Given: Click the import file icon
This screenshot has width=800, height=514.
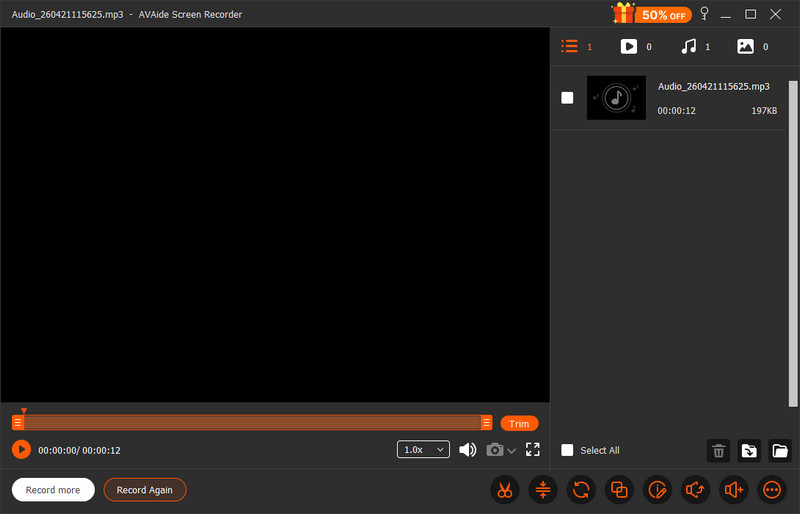Looking at the screenshot, I should click(749, 451).
